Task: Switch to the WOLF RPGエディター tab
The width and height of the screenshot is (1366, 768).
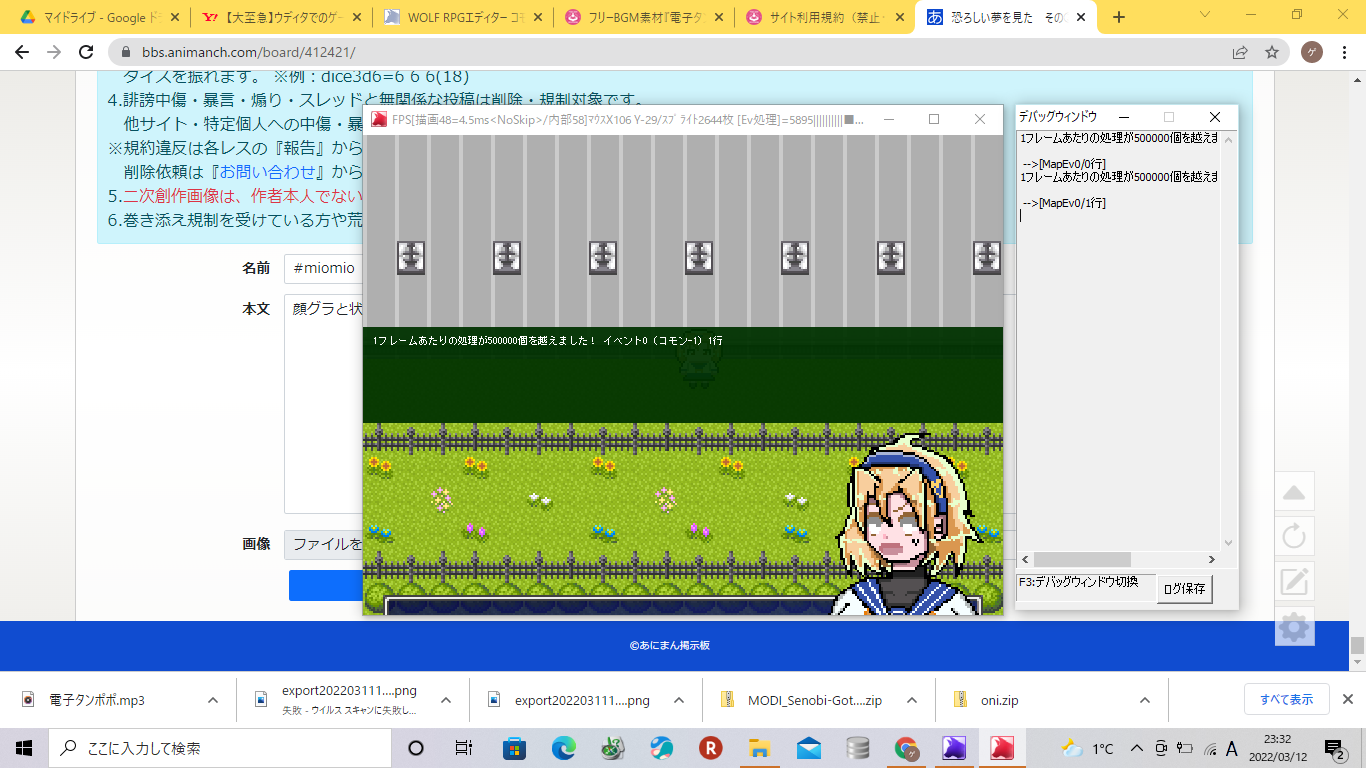Action: 462,17
